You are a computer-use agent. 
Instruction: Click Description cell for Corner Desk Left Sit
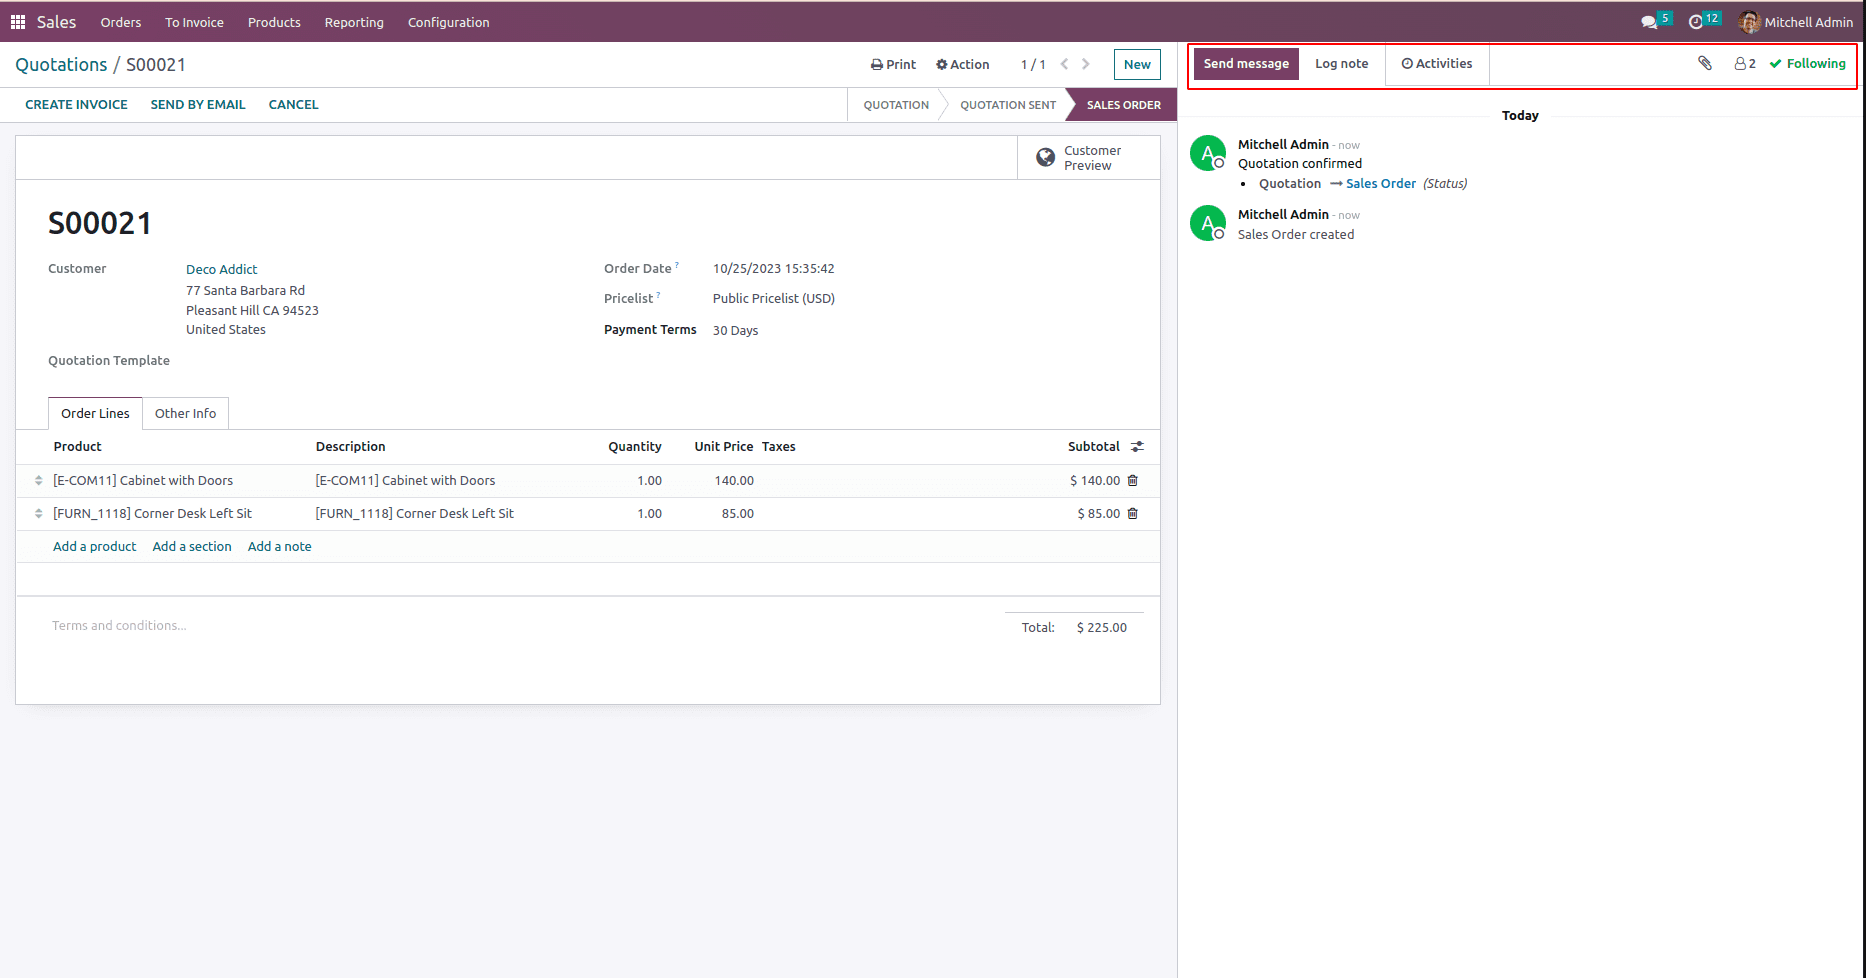click(x=414, y=514)
